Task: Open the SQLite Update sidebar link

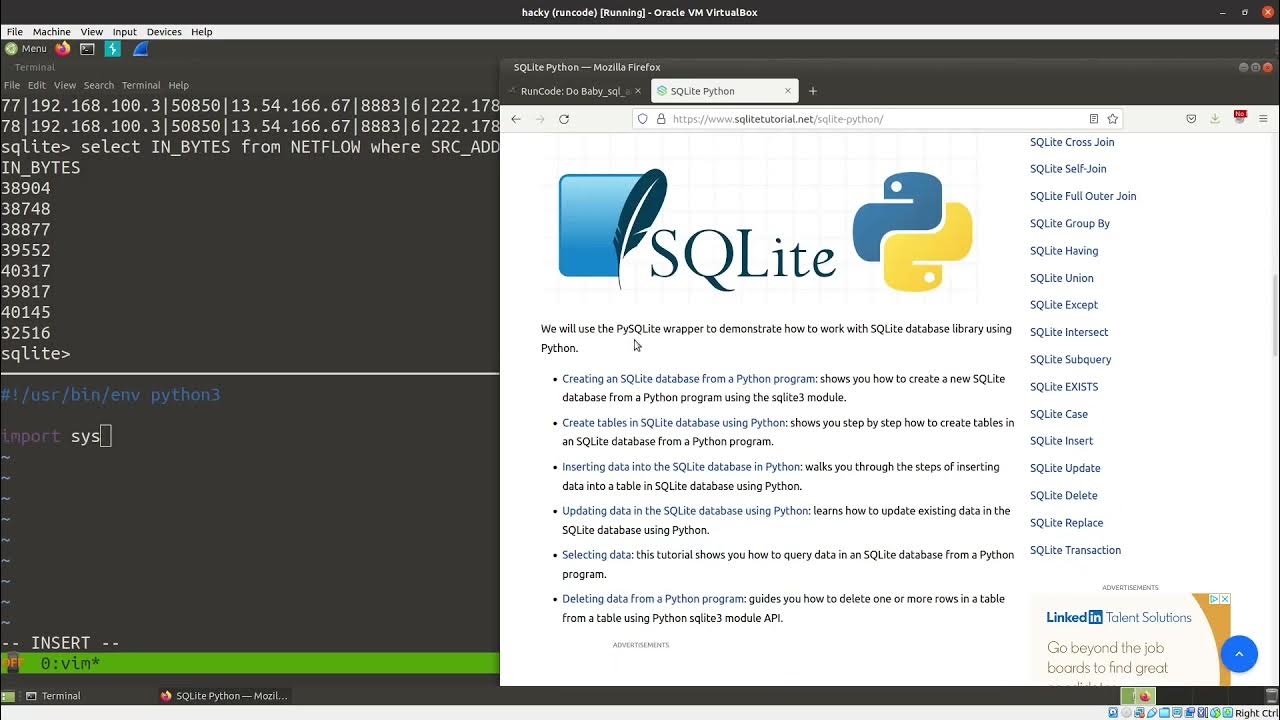Action: click(x=1065, y=468)
